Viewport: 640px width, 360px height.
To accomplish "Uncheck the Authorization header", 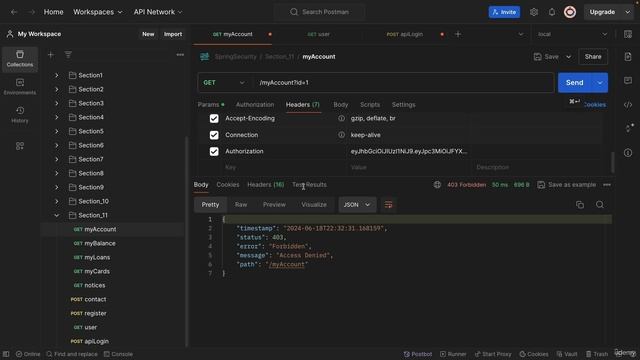I will 214,151.
